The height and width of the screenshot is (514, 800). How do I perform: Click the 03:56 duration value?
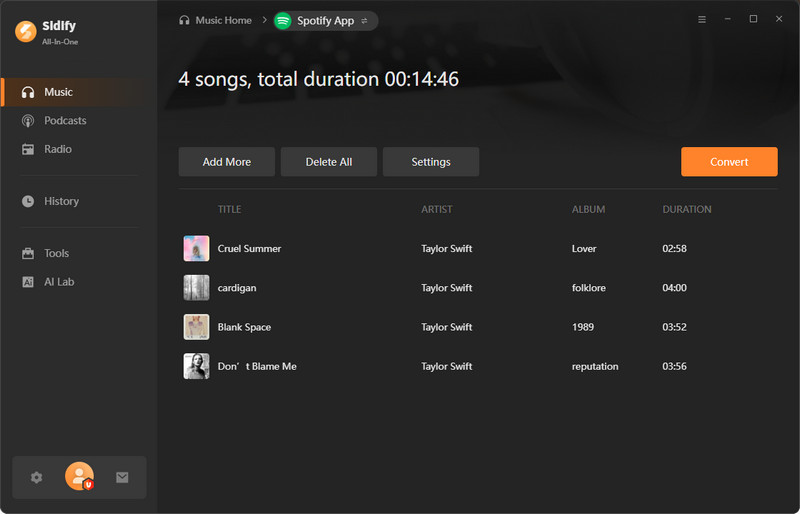click(674, 366)
